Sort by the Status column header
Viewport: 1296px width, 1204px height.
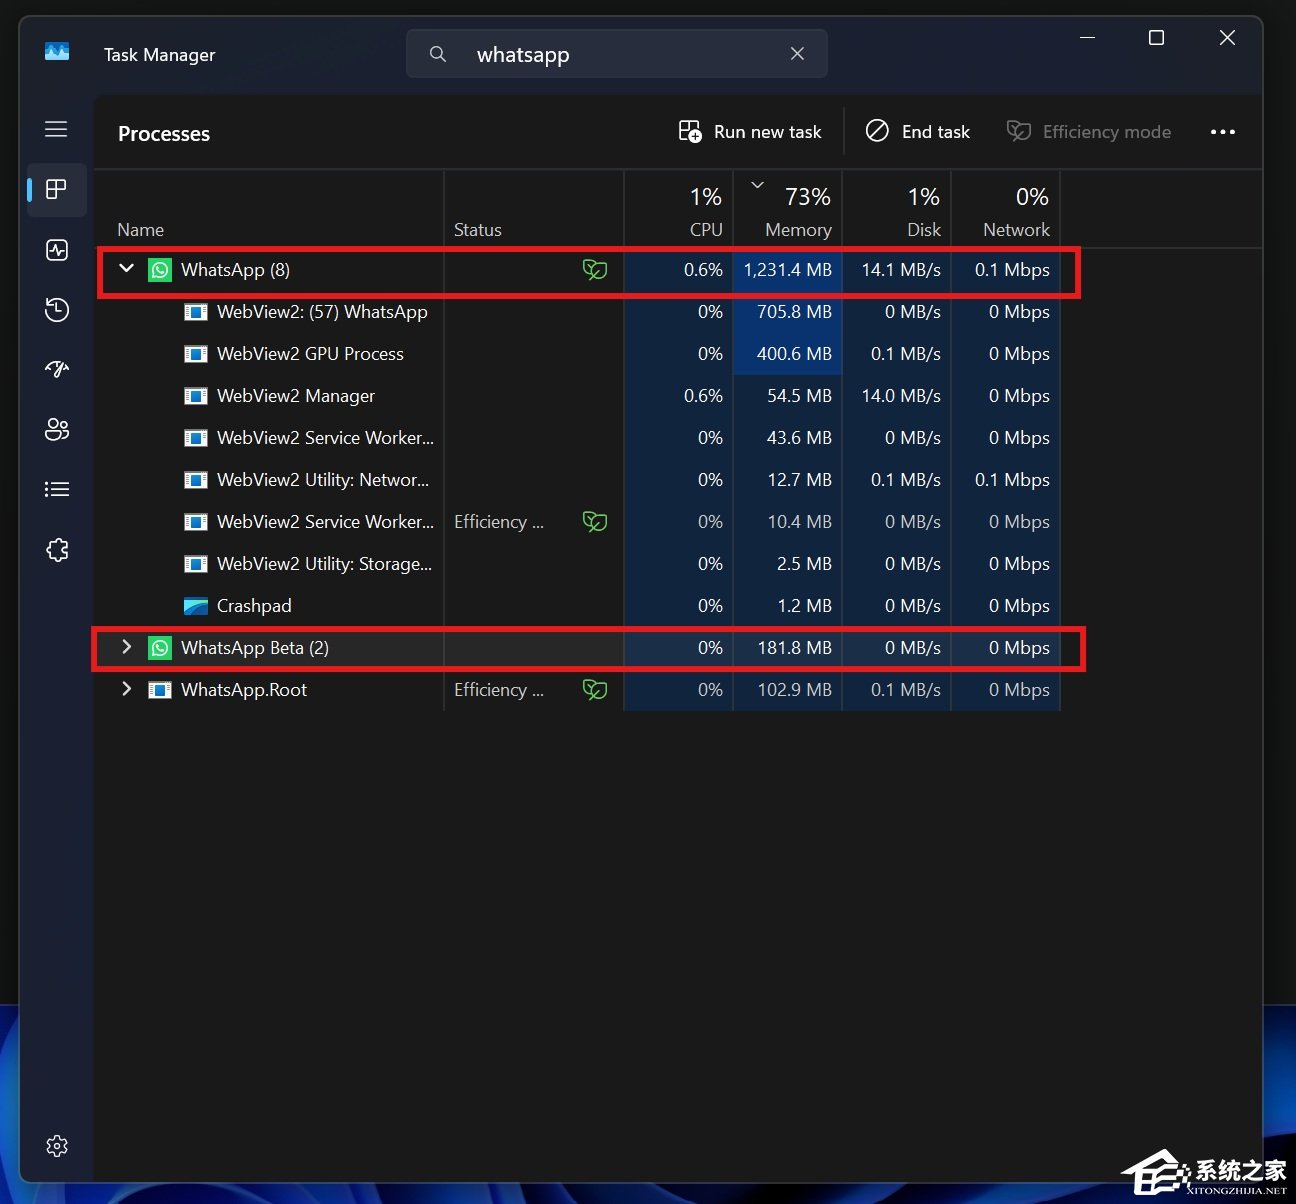[533, 210]
